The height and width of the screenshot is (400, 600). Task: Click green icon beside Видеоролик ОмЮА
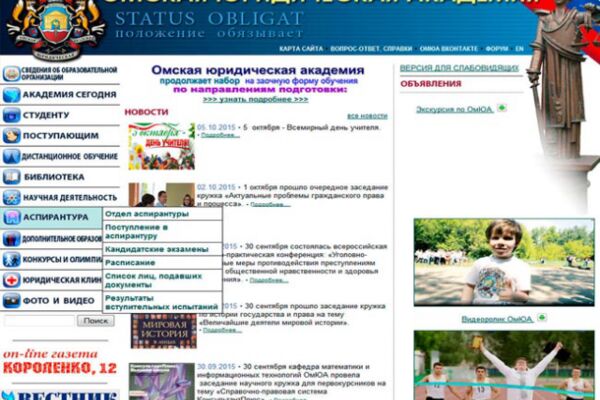click(541, 318)
